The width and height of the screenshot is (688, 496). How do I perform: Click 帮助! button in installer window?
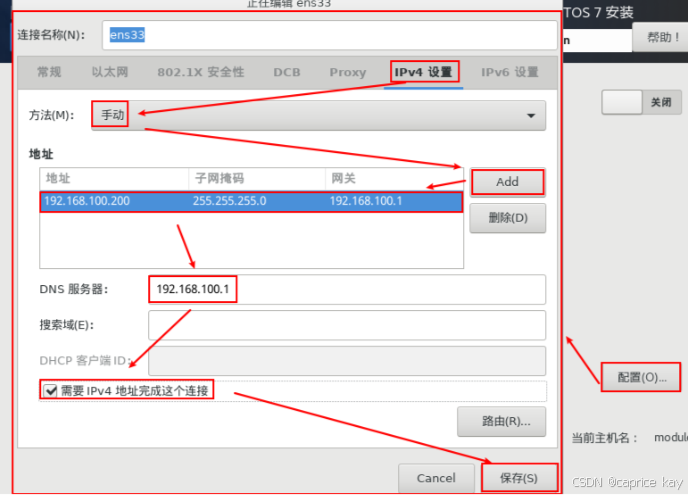tap(660, 37)
